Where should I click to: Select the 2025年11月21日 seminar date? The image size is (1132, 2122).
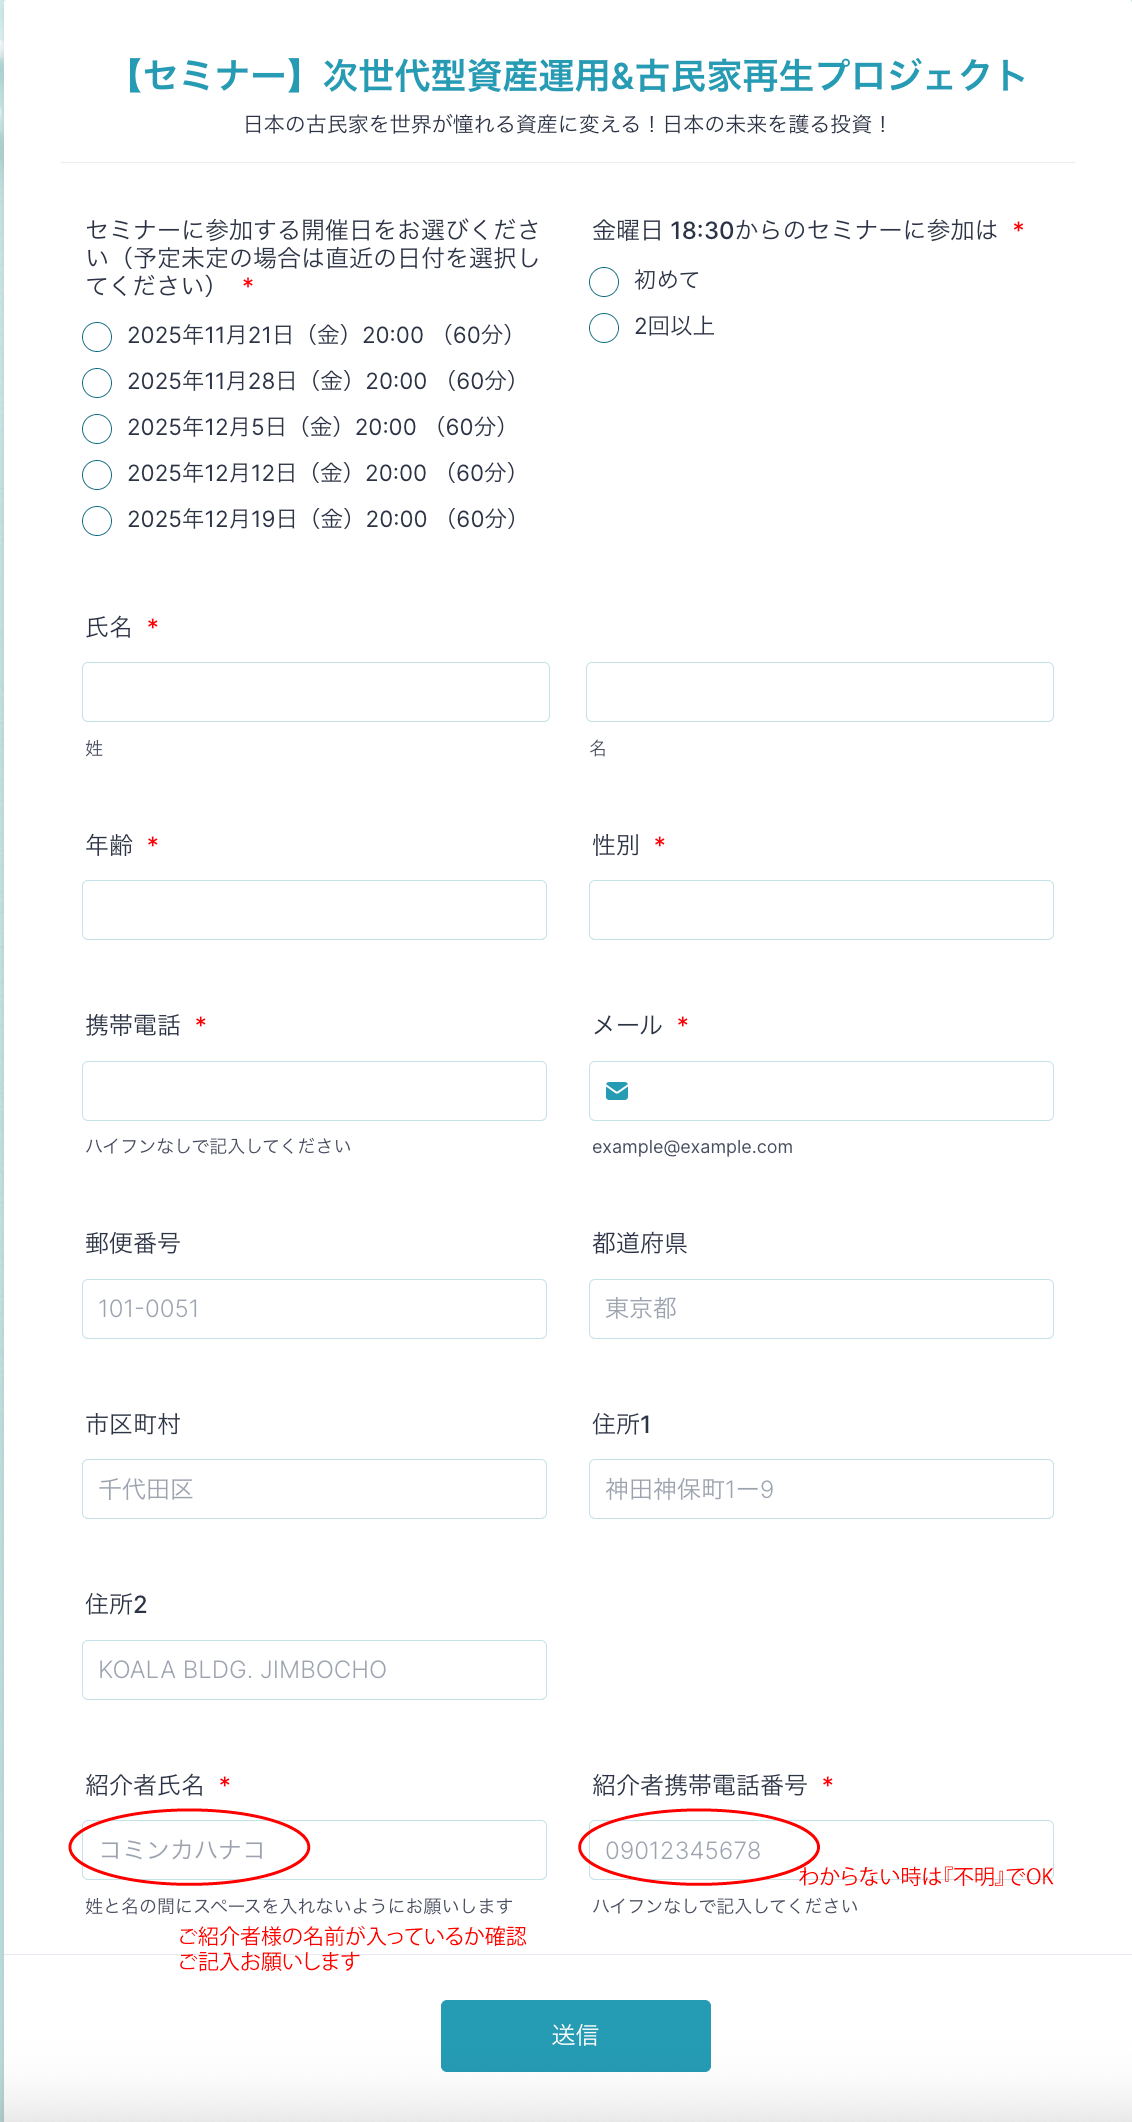(97, 337)
